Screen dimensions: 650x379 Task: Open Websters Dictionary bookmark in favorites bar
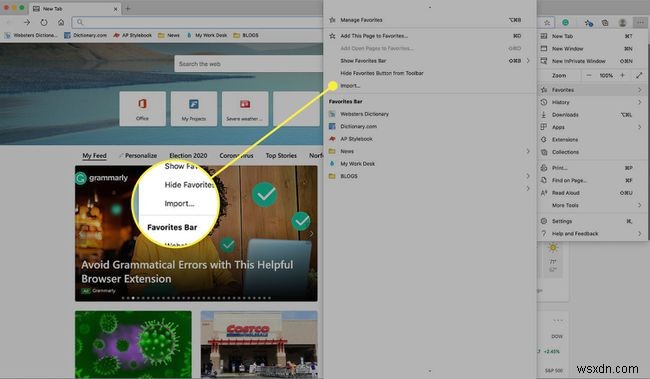click(x=31, y=35)
